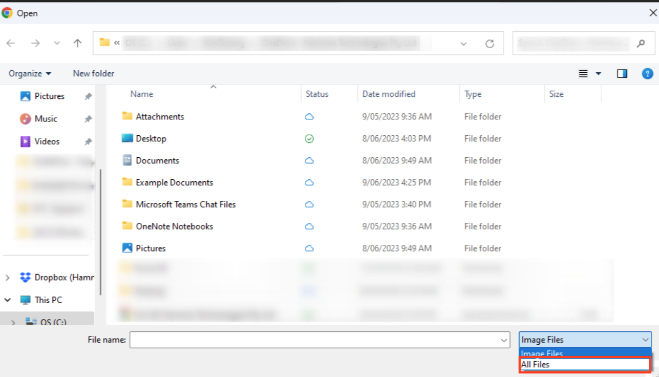This screenshot has width=659, height=377.
Task: Go up one folder level
Action: click(77, 43)
